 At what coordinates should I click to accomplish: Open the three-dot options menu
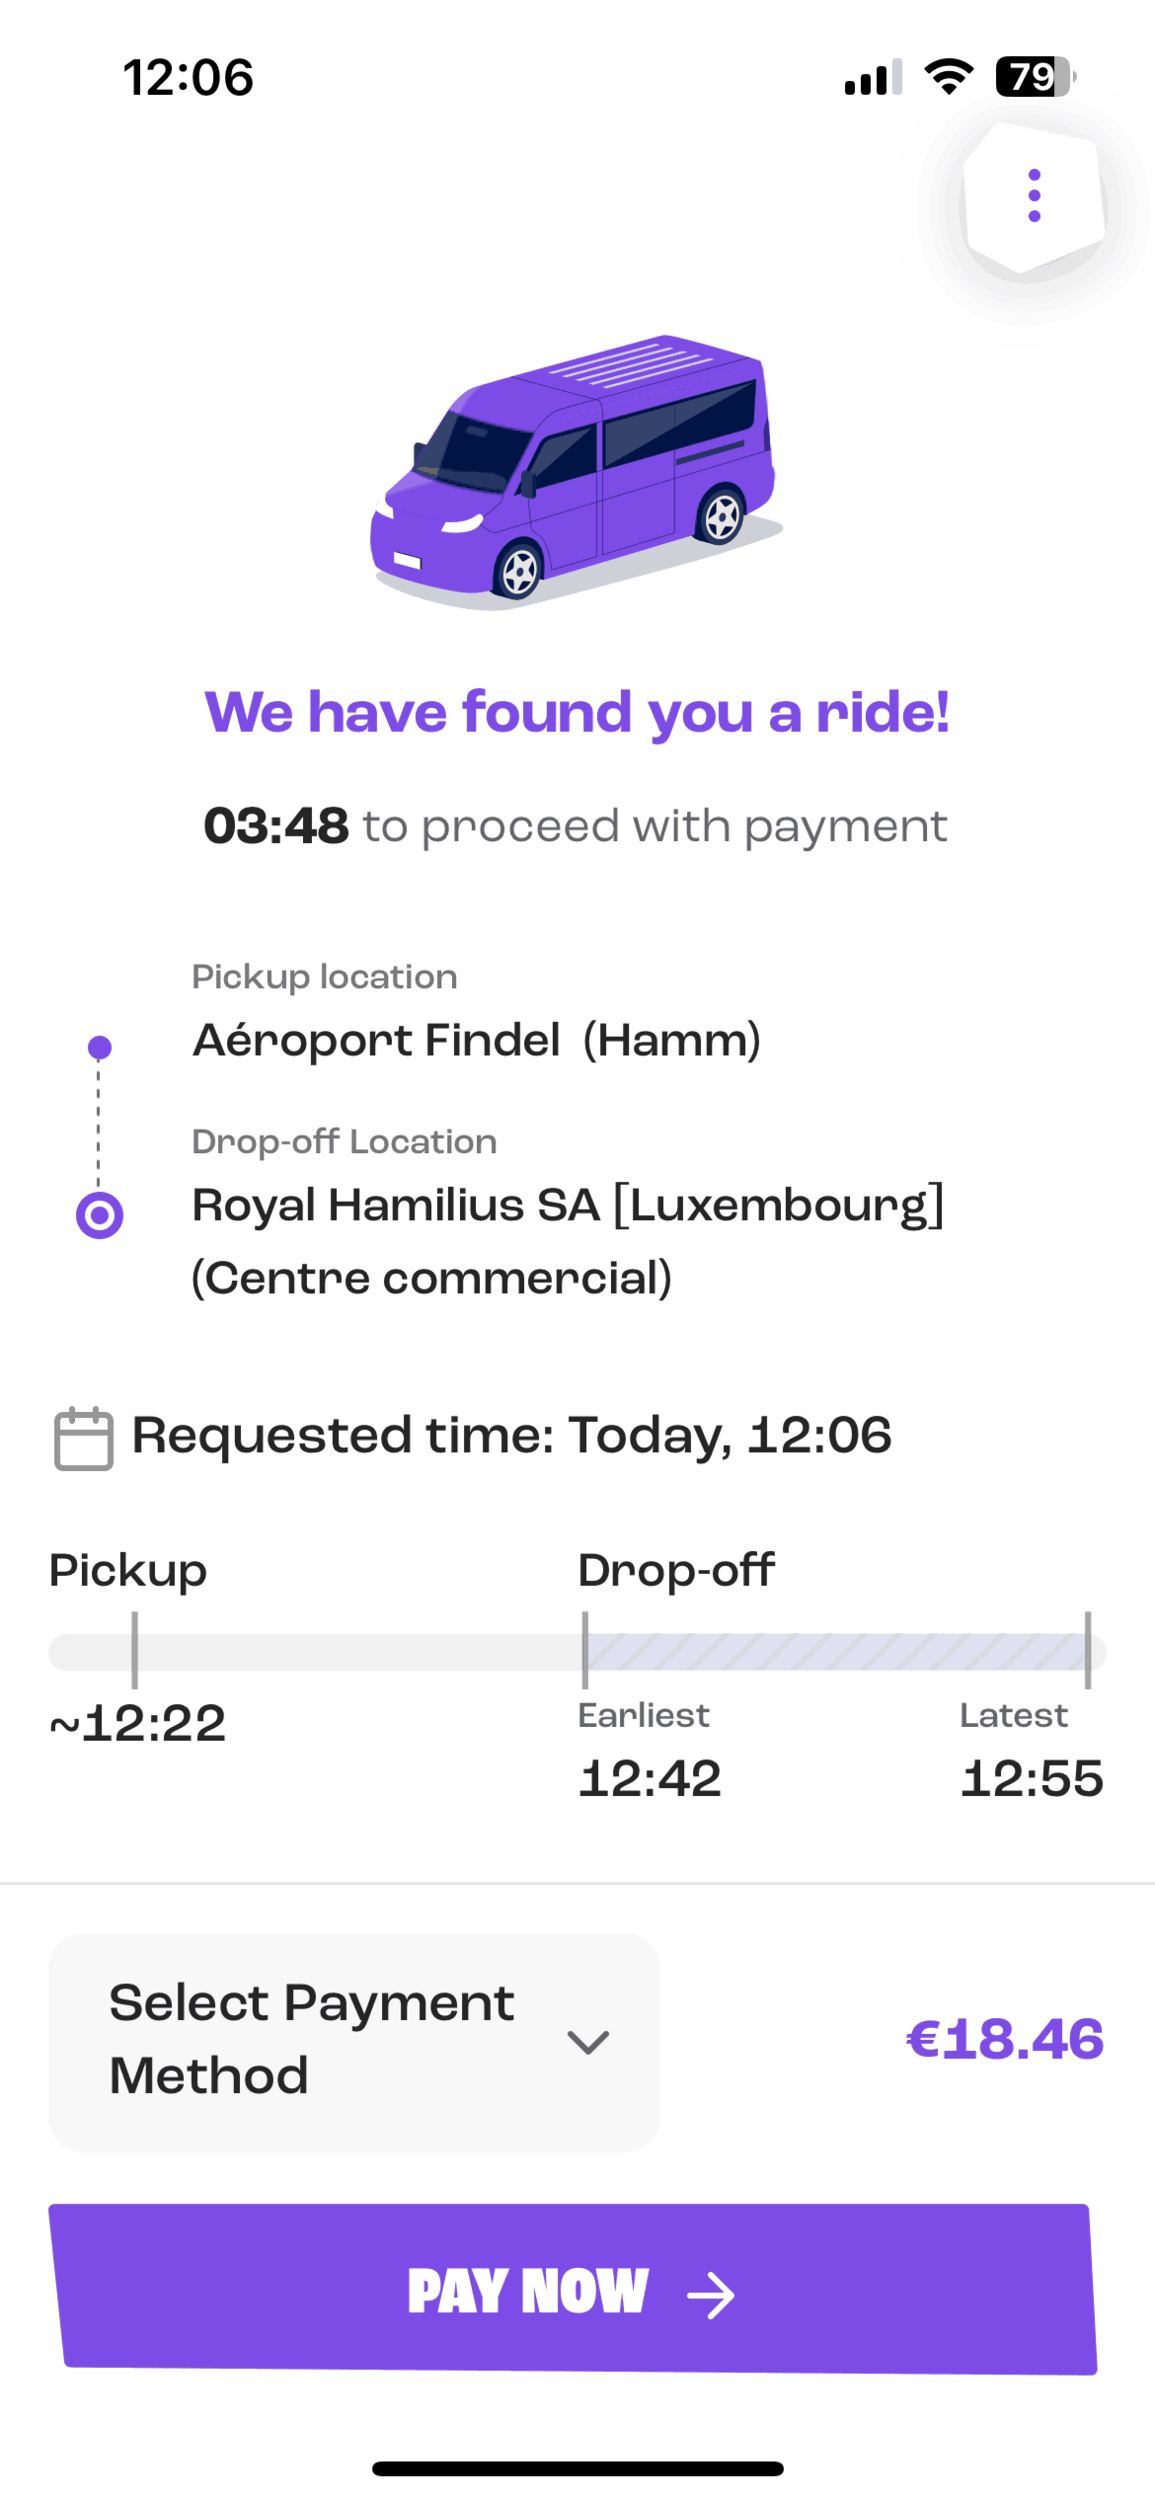[1034, 196]
